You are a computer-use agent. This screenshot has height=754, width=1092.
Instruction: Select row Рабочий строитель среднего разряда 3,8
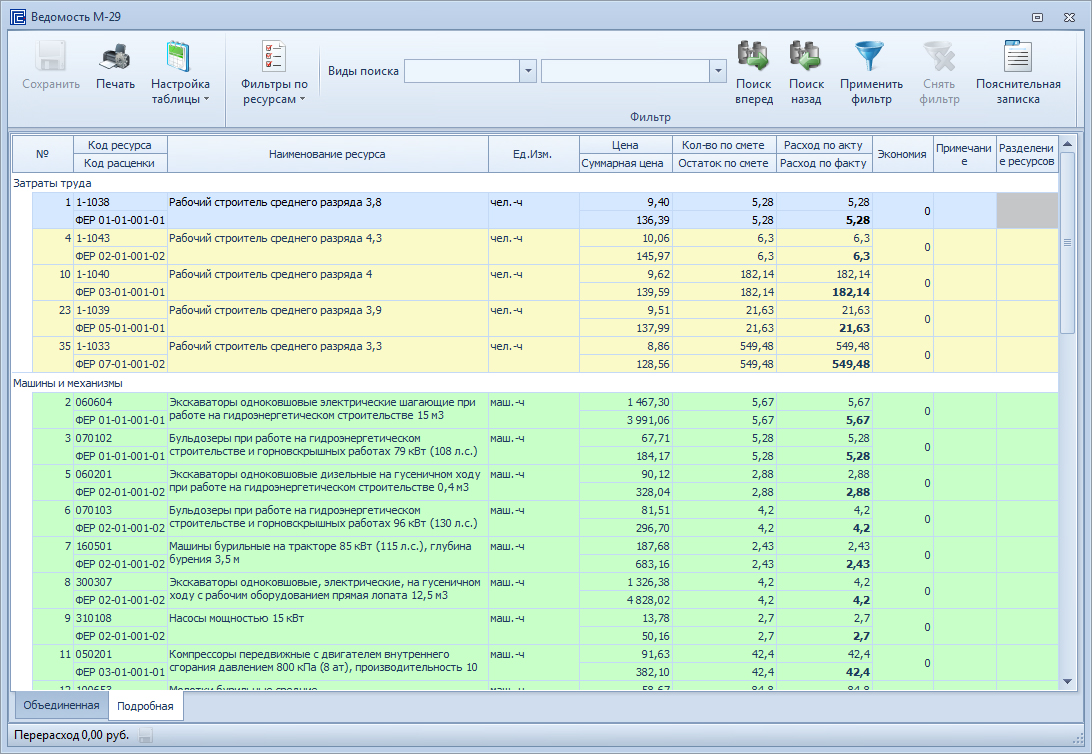click(545, 211)
